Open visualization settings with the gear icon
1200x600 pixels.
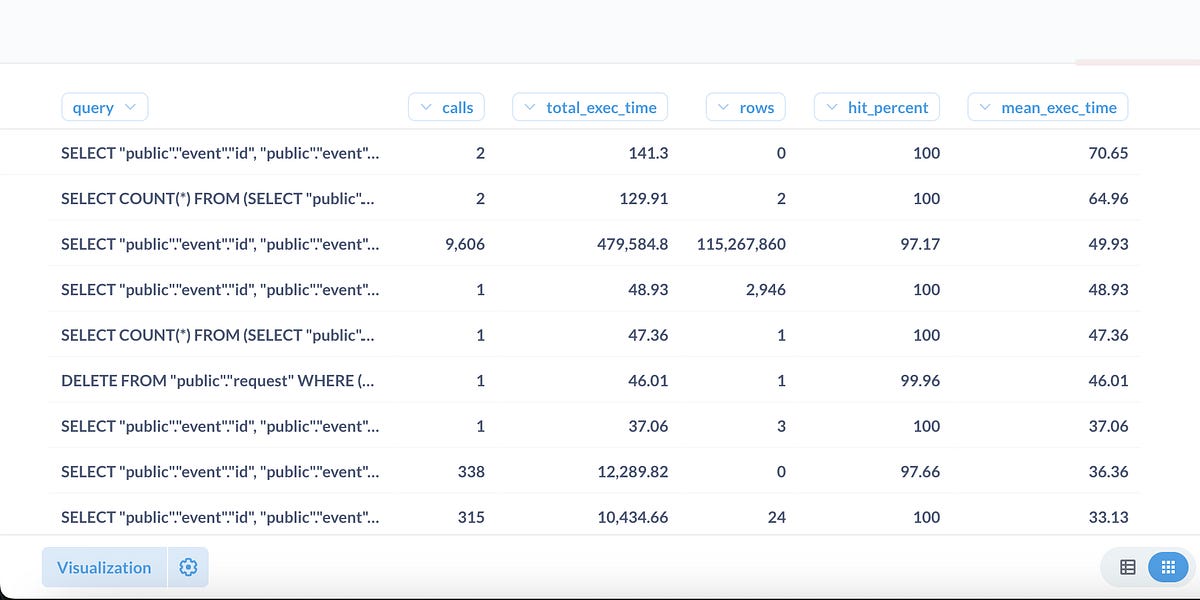188,567
